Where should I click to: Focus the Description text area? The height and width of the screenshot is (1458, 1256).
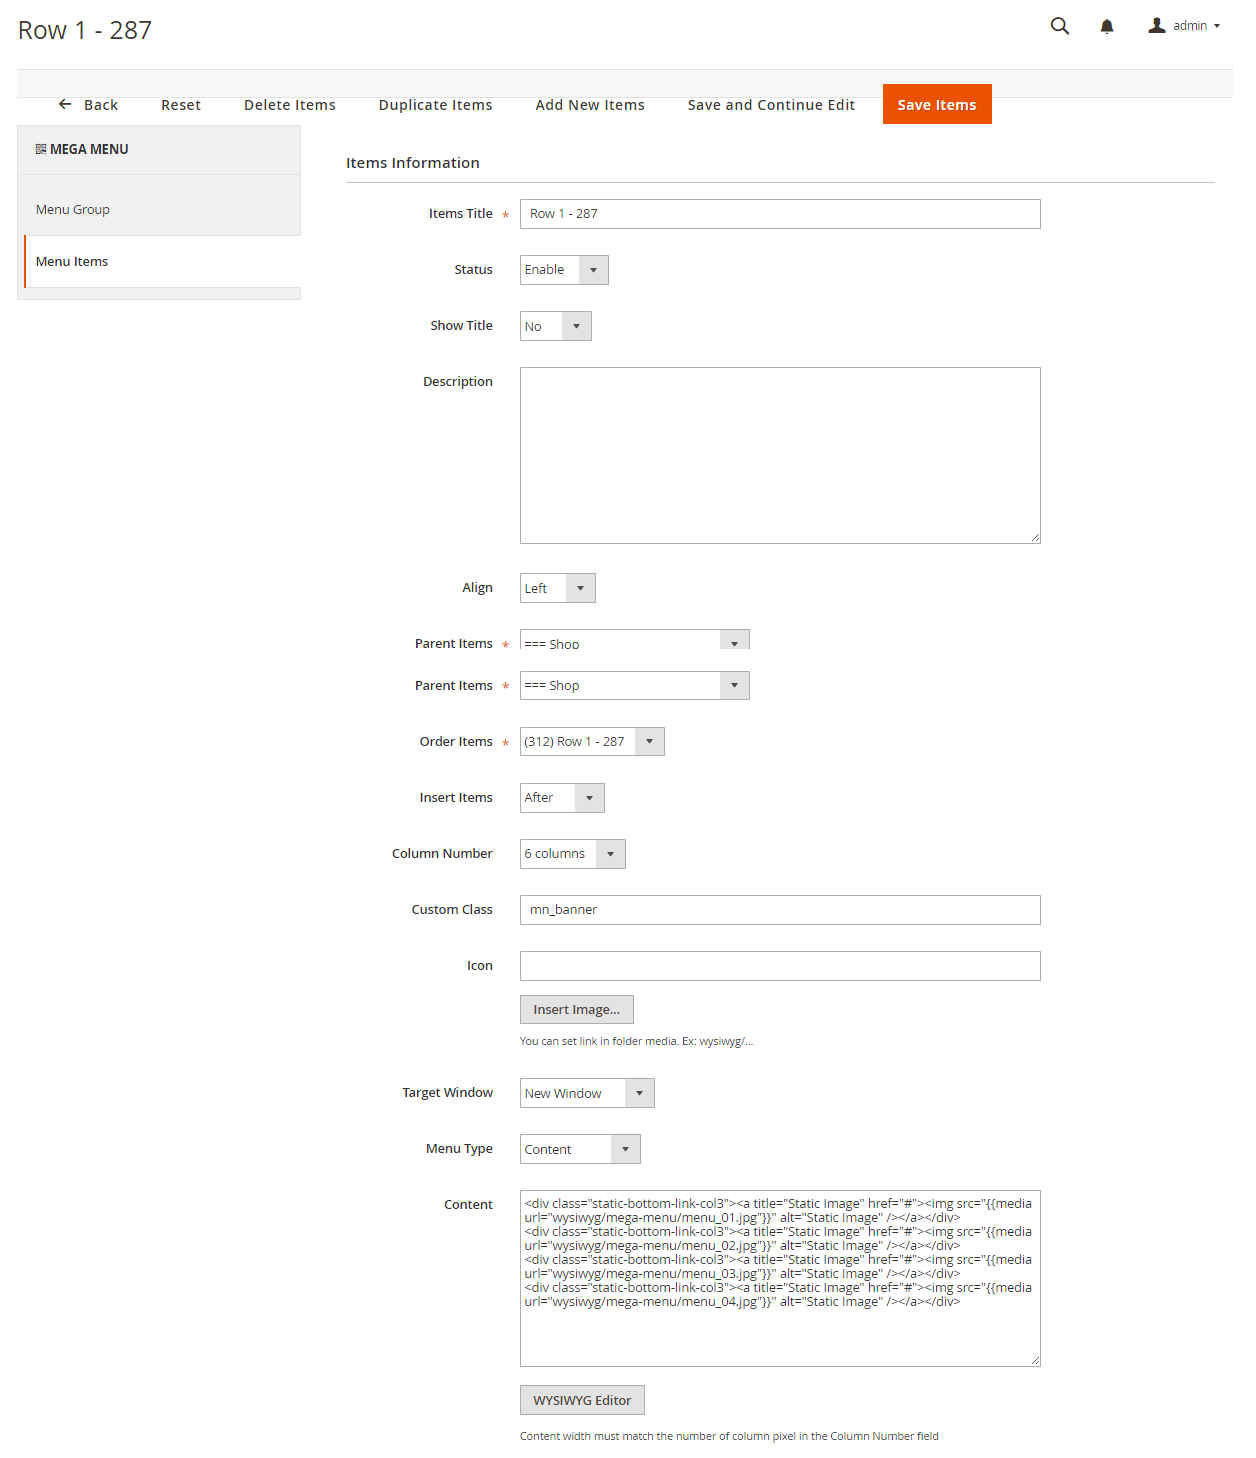(x=779, y=455)
